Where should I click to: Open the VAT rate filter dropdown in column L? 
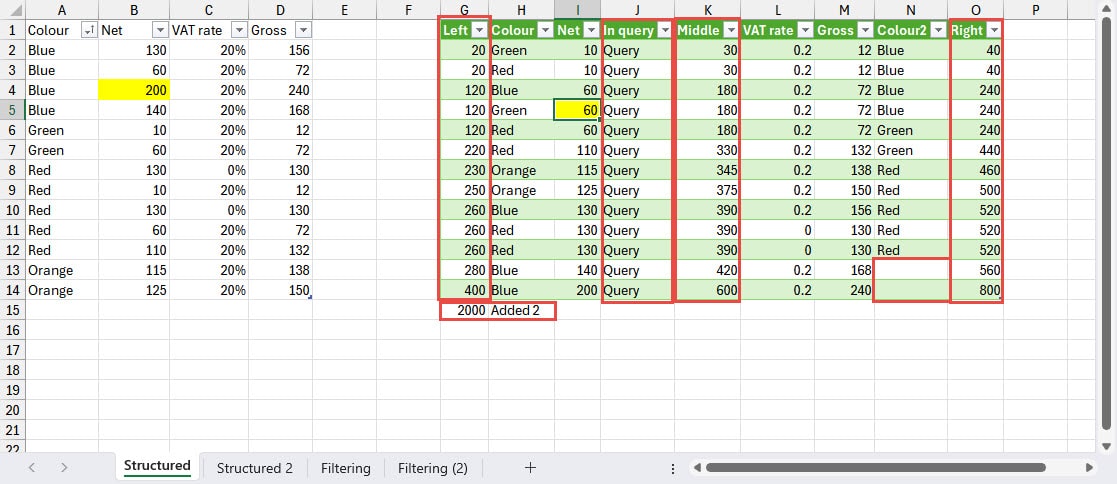tap(805, 31)
